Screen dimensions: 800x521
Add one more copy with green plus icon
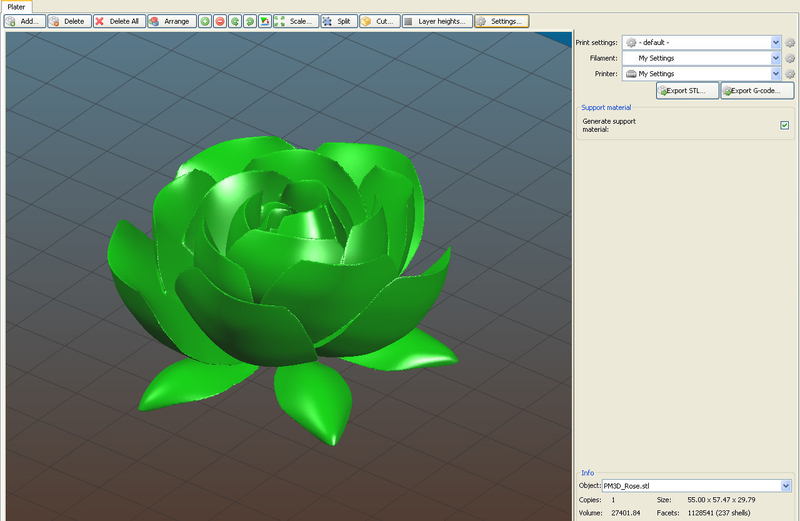point(205,21)
